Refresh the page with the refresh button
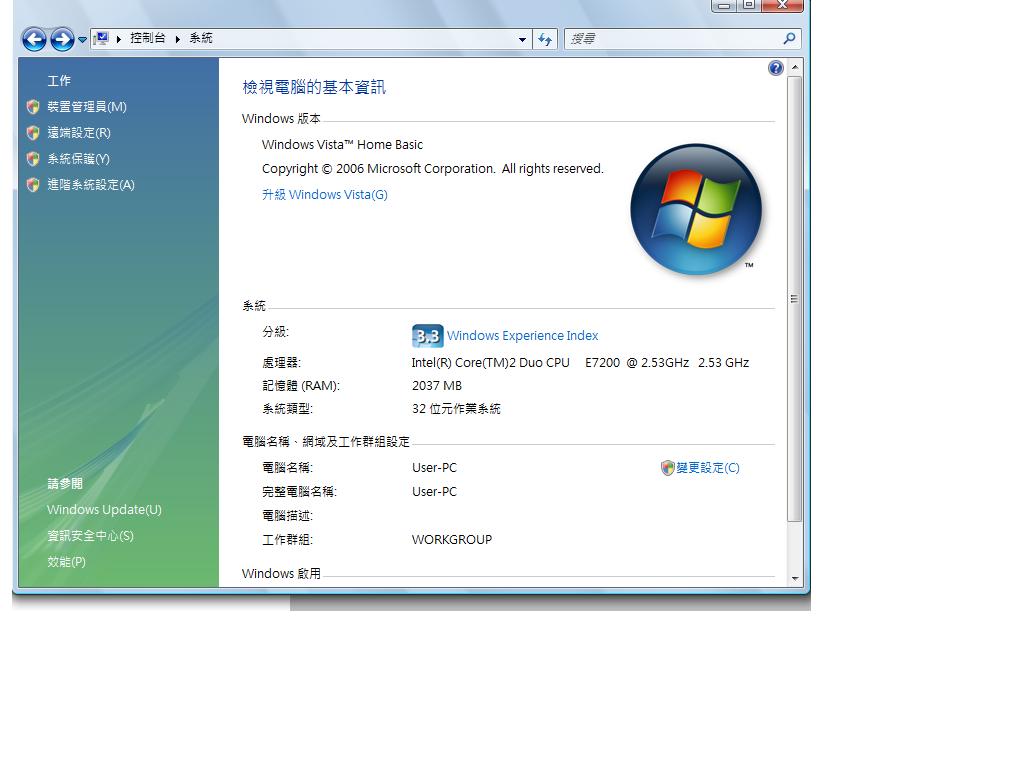Image resolution: width=1024 pixels, height=768 pixels. (x=545, y=39)
